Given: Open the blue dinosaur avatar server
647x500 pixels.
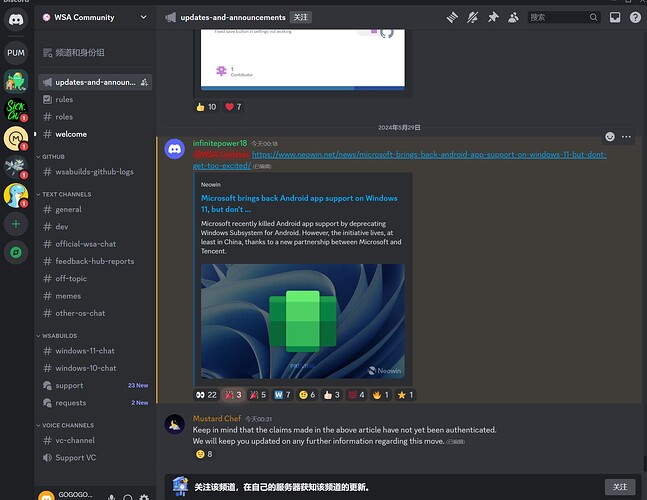Looking at the screenshot, I should coord(16,195).
